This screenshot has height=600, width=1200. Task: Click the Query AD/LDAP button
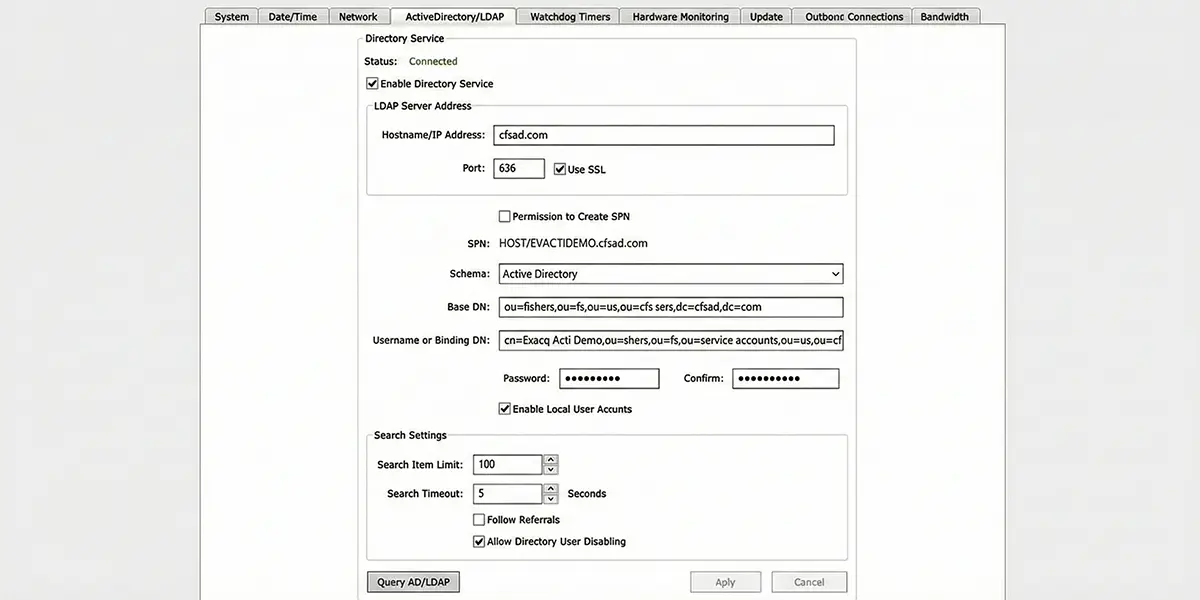click(x=413, y=581)
